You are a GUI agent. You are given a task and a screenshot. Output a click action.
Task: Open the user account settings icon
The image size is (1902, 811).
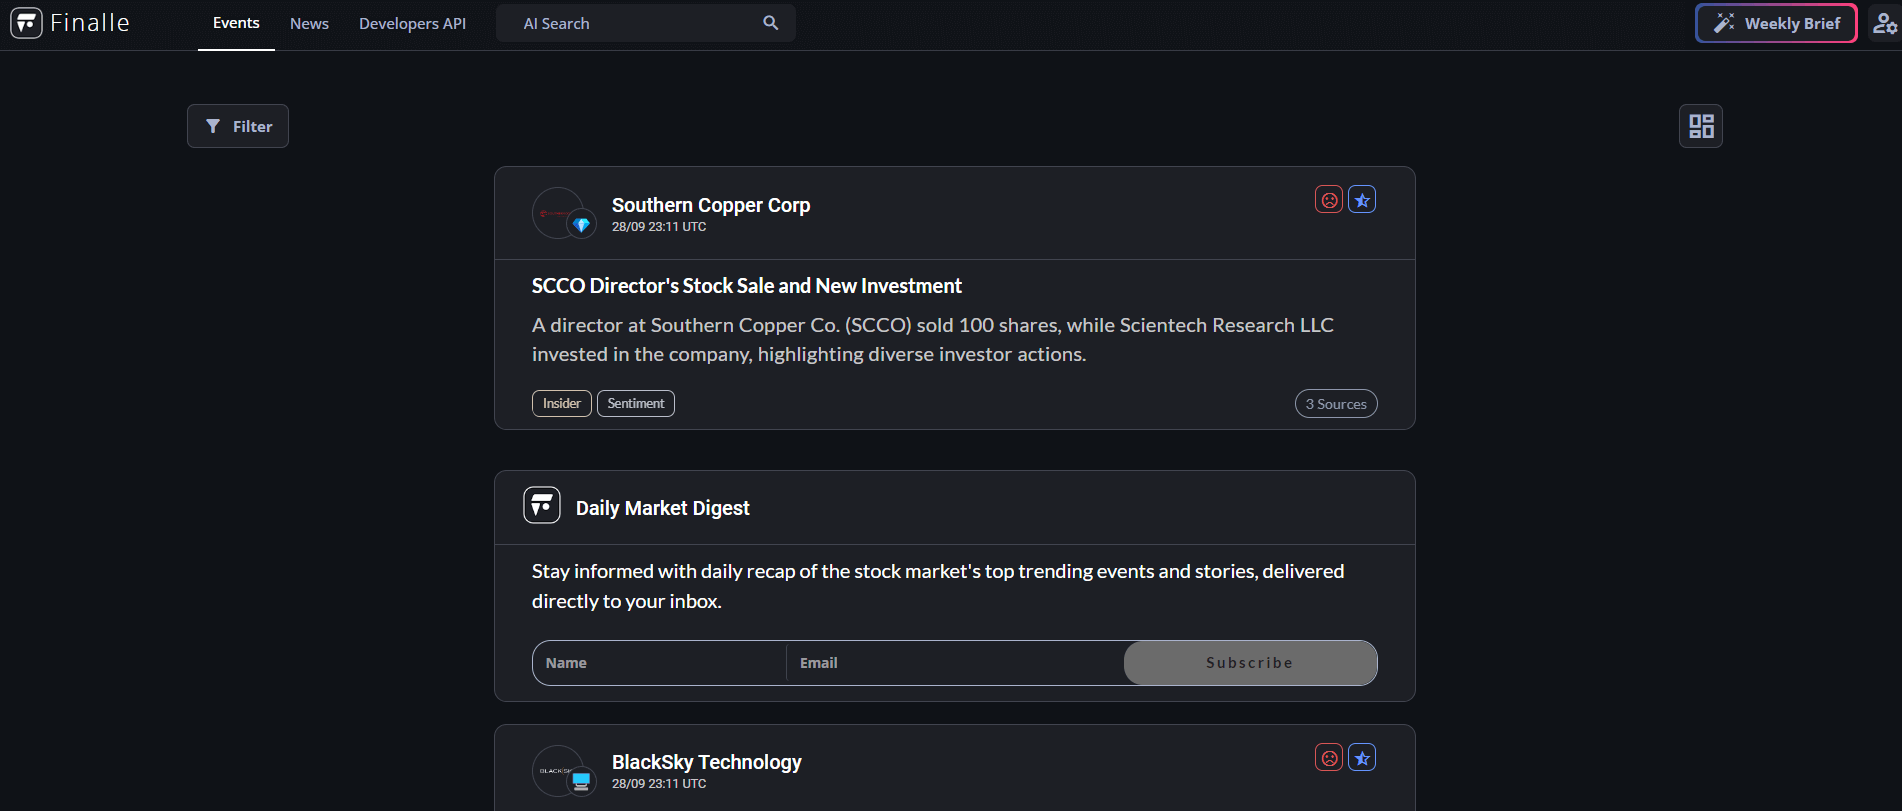(1884, 23)
